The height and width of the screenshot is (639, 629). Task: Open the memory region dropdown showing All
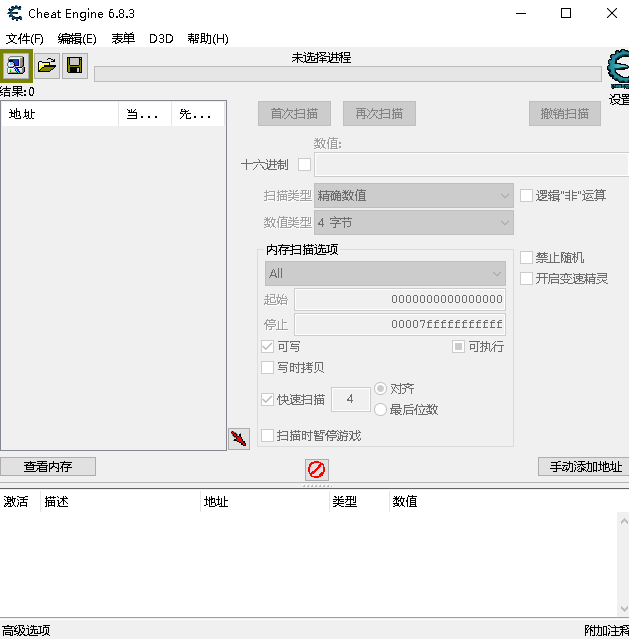tap(385, 273)
